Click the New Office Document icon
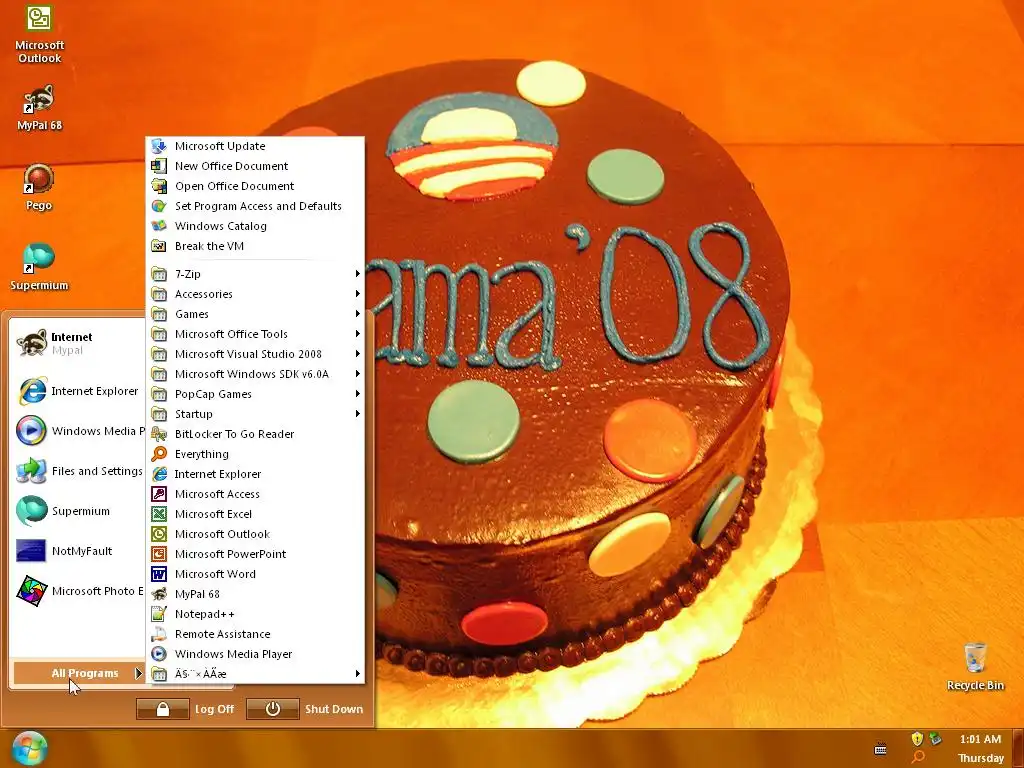The height and width of the screenshot is (768, 1024). (159, 166)
